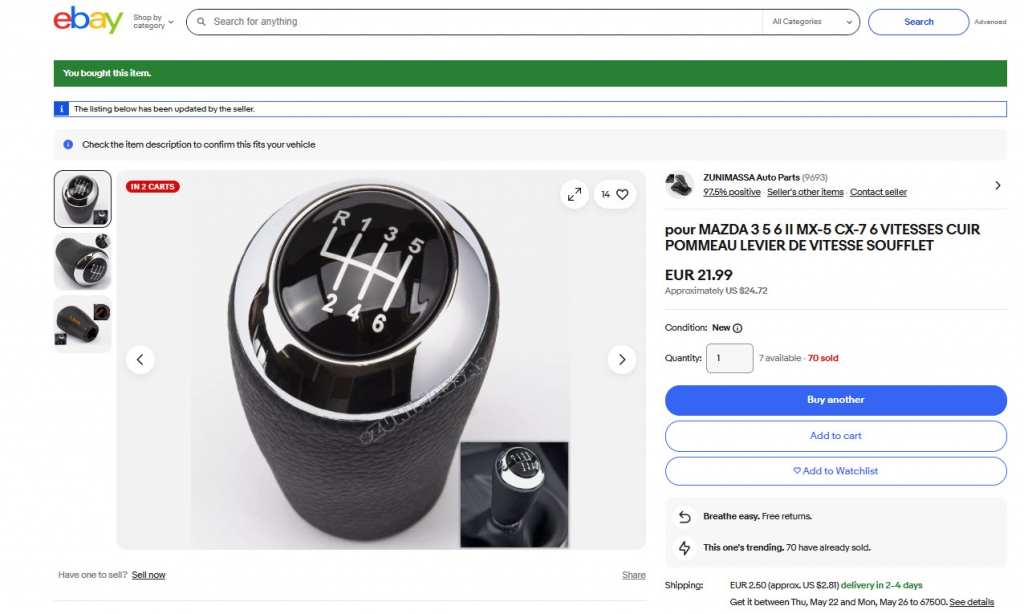Click the info icon beside vehicle fit notice
The image size is (1024, 614).
(x=68, y=144)
